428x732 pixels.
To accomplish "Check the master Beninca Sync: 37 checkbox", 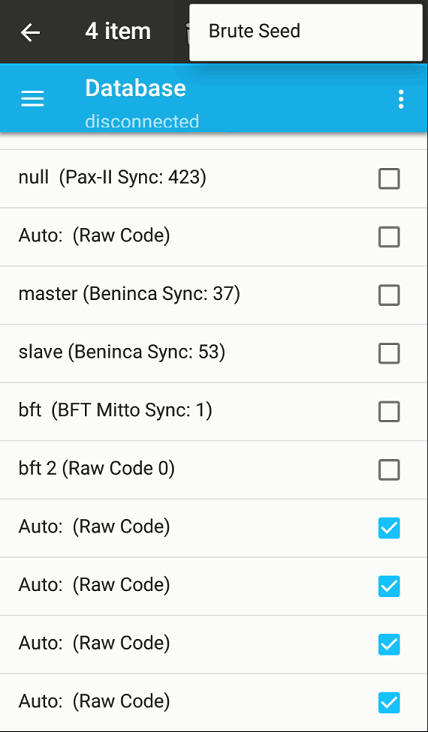I will click(x=389, y=295).
